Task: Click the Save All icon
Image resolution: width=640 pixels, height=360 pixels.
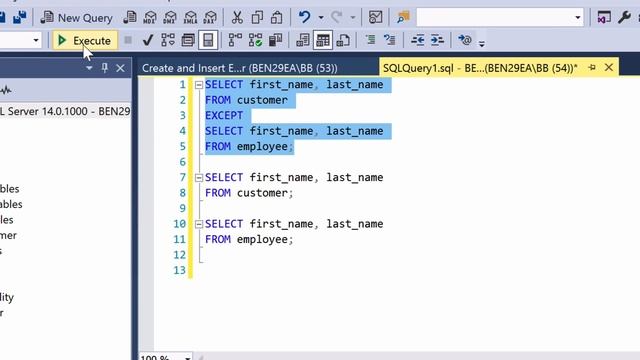Action: 19,17
